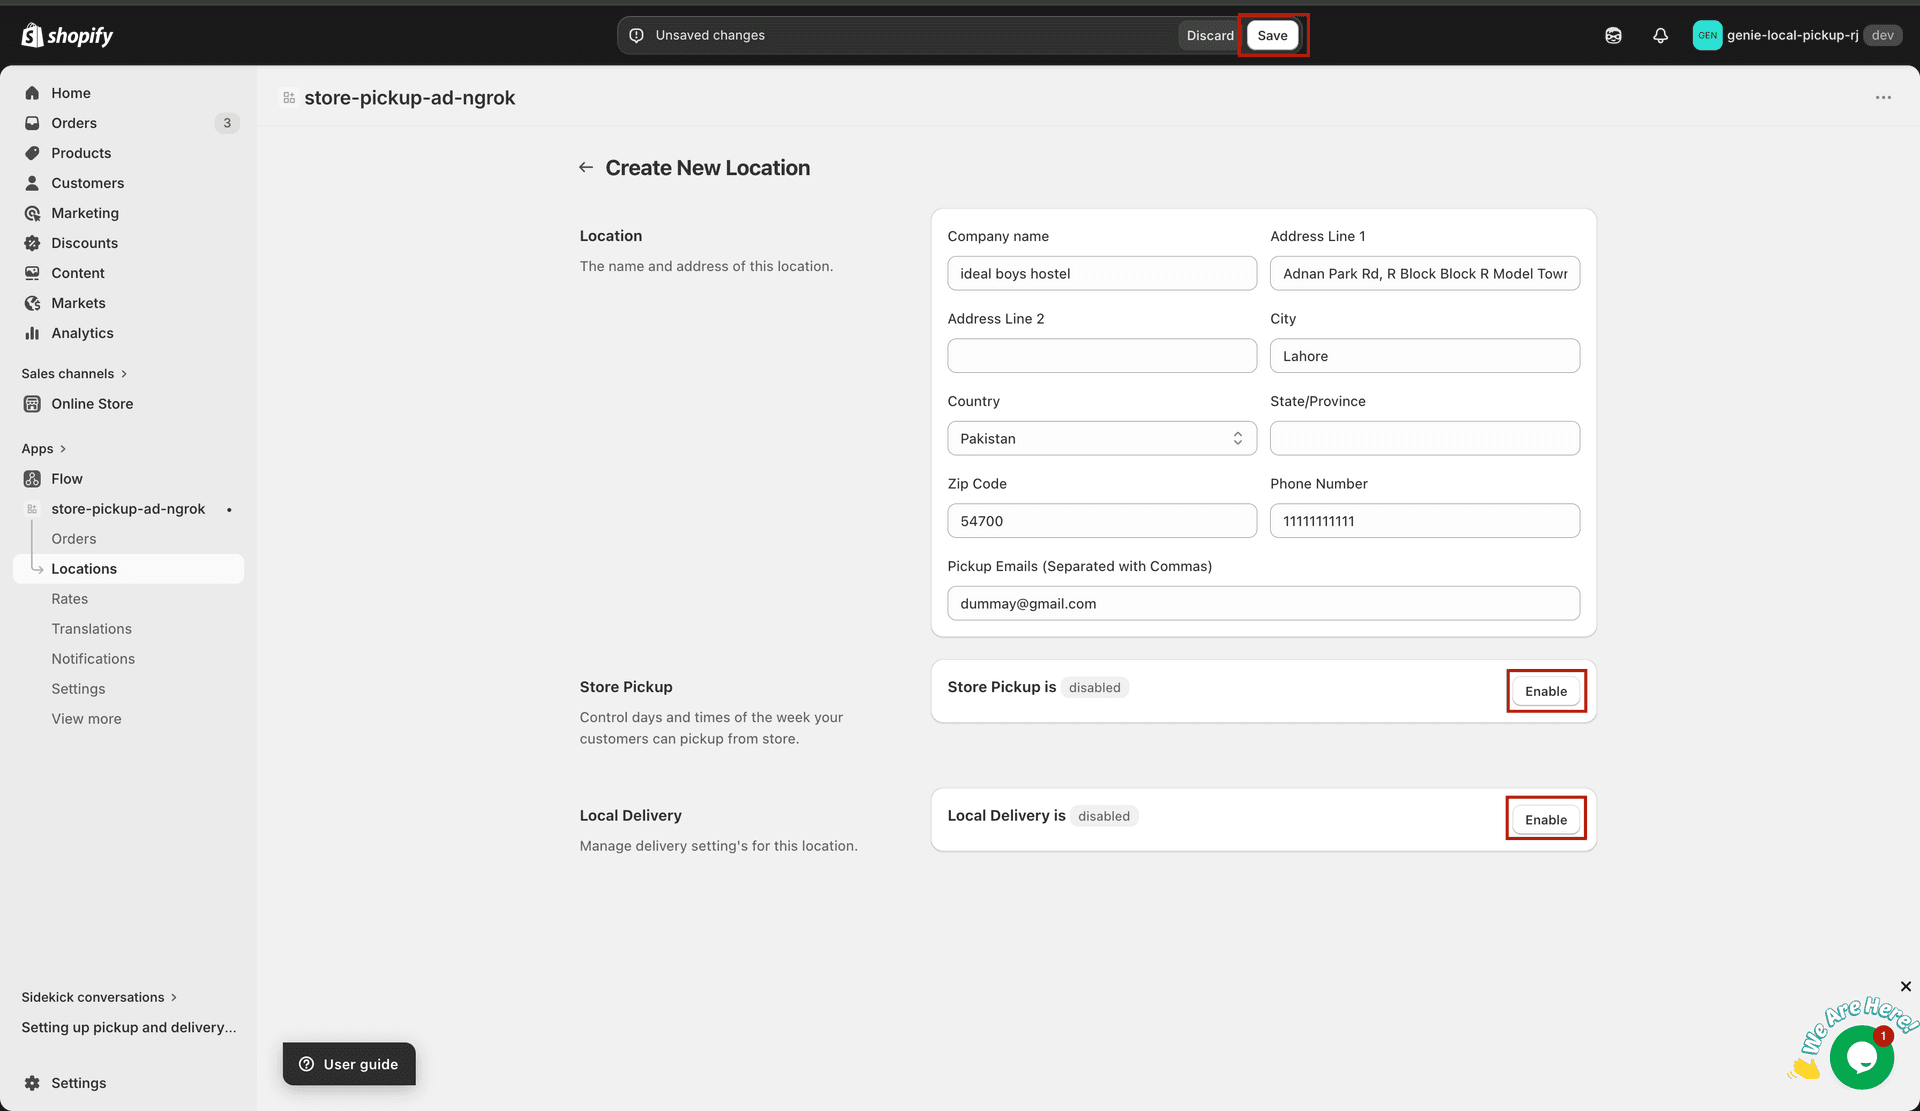Open the Sidekick assistant from the top bar
This screenshot has width=1920, height=1111.
(1613, 35)
